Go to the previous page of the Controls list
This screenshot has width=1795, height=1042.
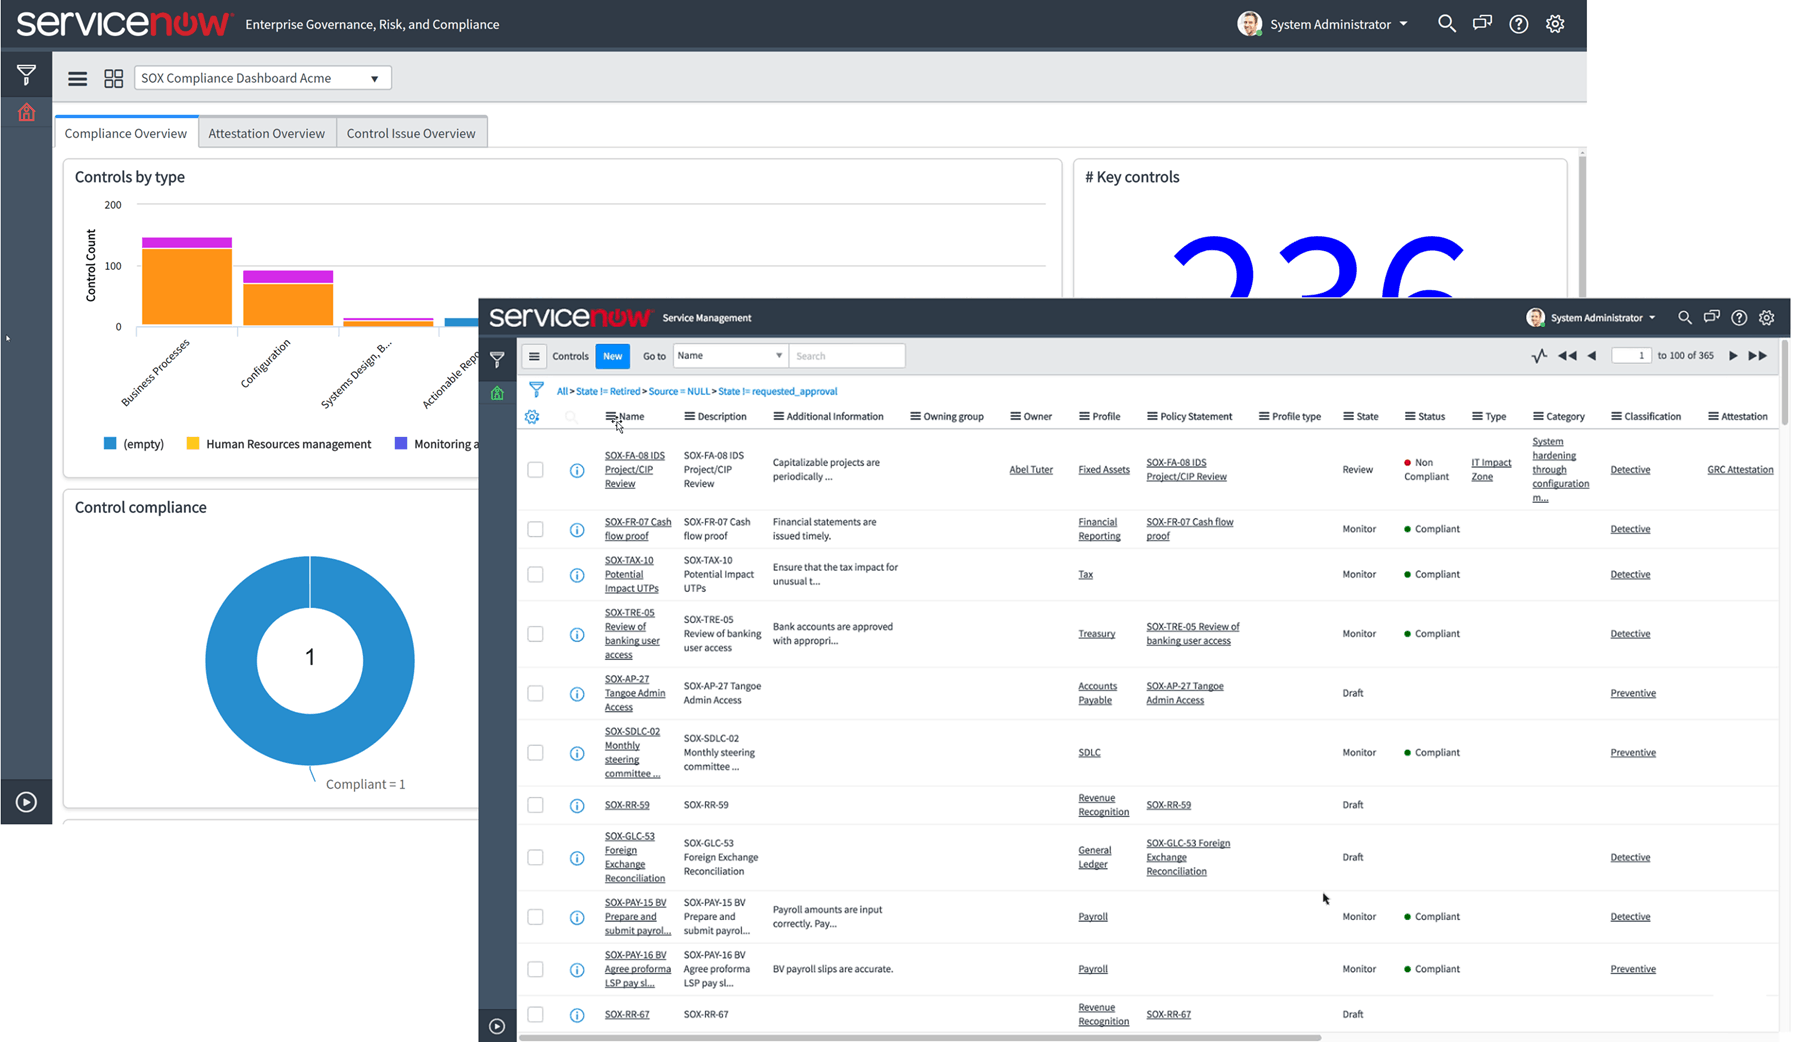click(1592, 356)
